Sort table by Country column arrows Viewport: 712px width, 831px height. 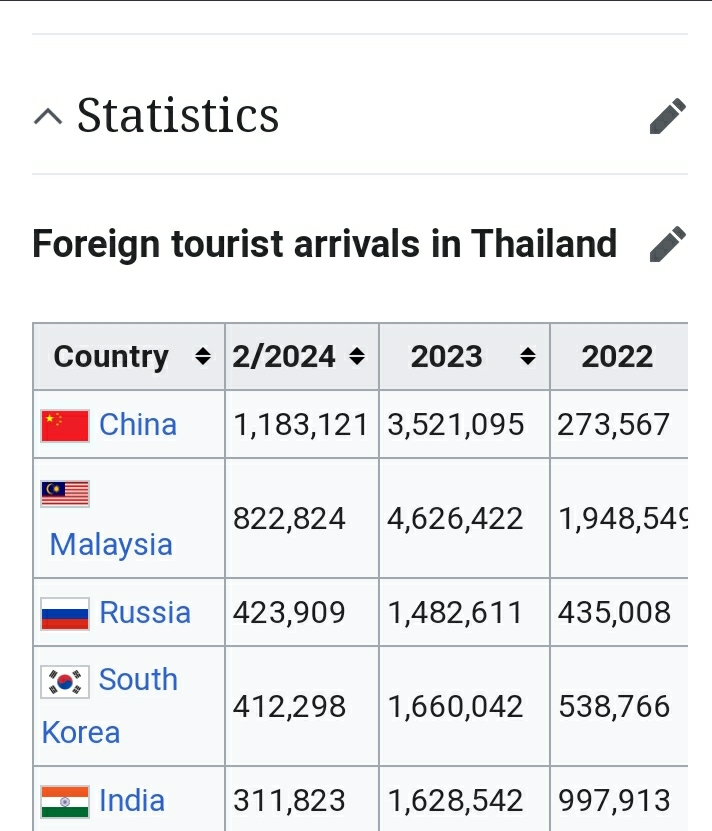coord(203,357)
